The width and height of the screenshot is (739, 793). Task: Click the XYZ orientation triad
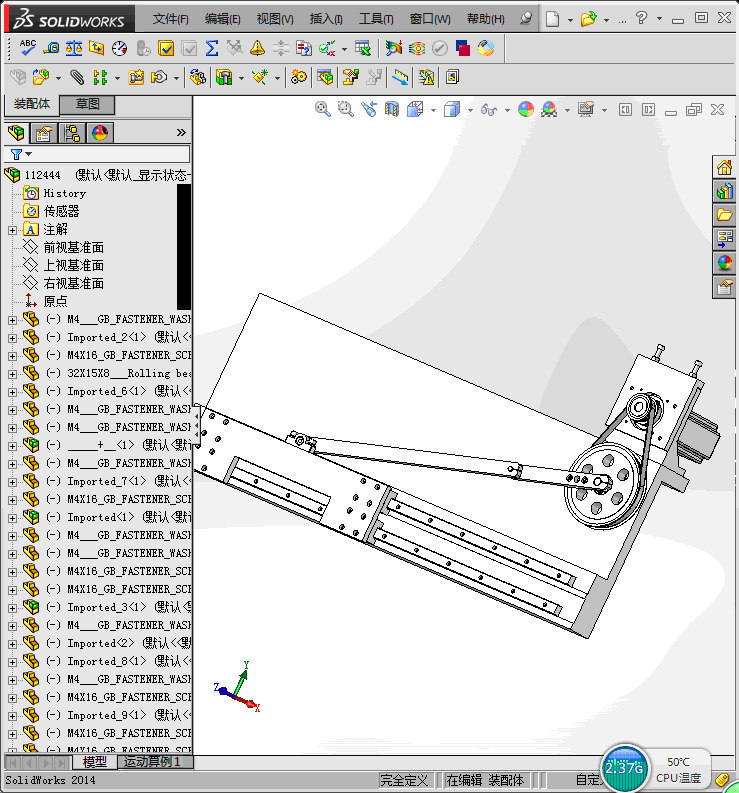pos(237,687)
